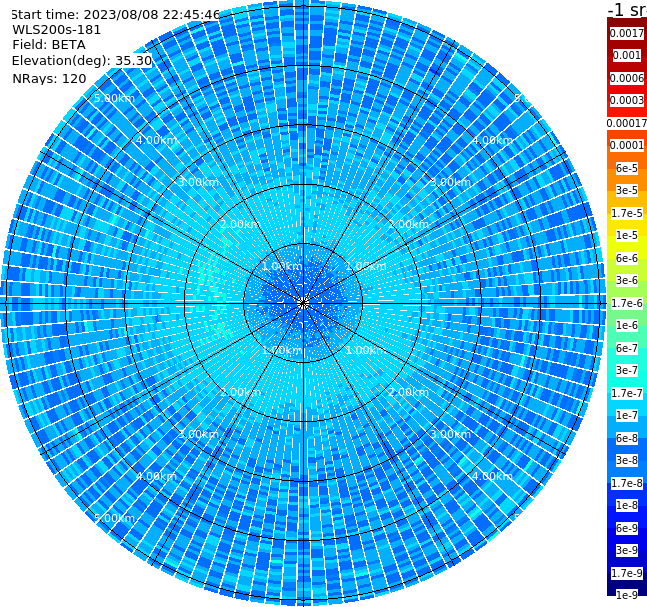Click the 1.7e-6 colorbar tick label

click(x=627, y=303)
